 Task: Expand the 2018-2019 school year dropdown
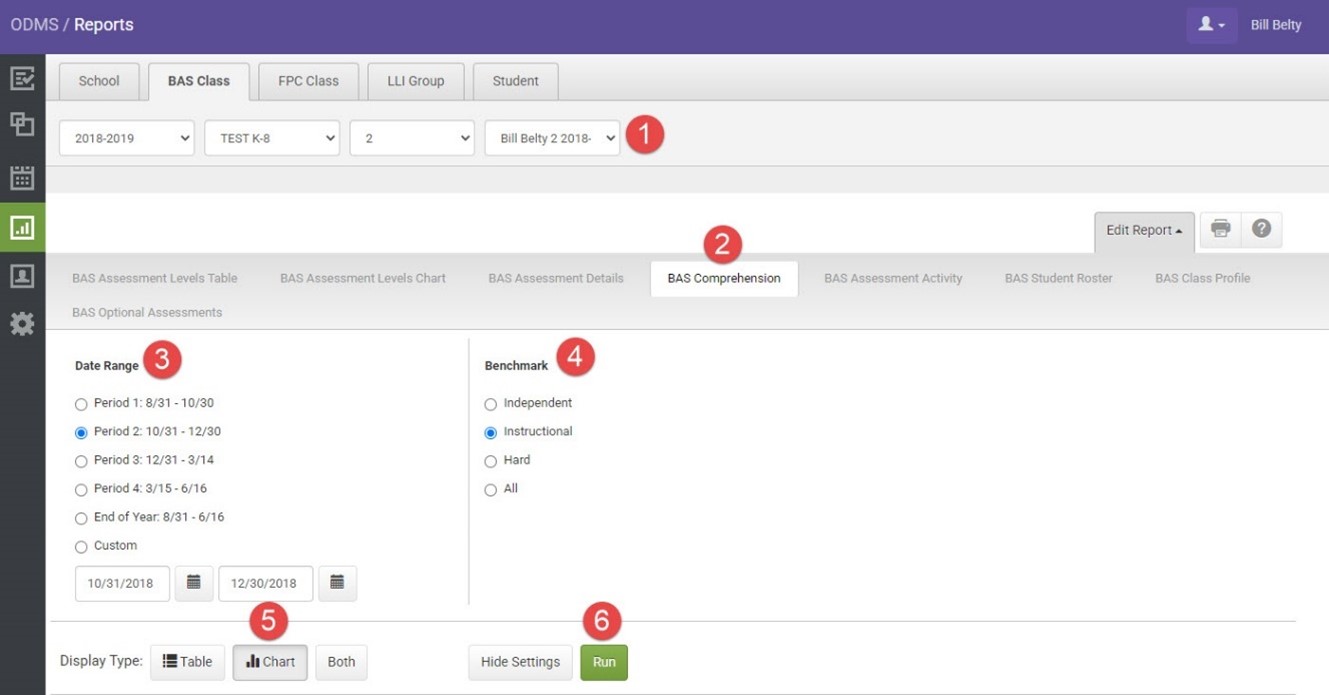click(x=126, y=138)
